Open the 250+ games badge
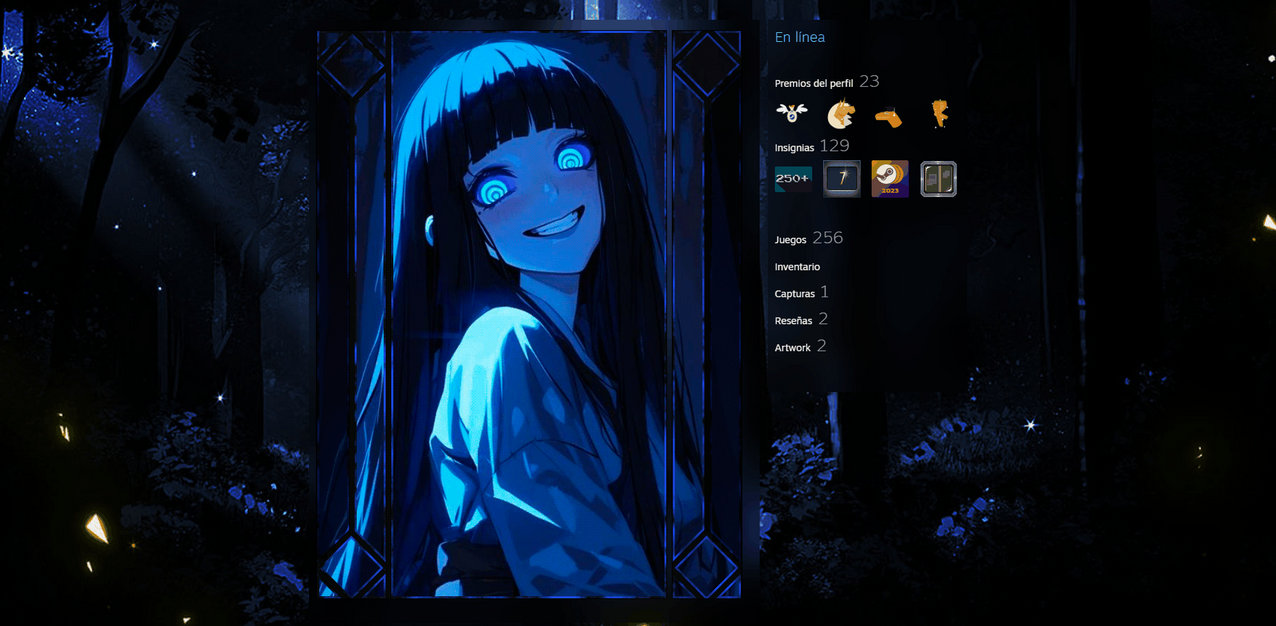The width and height of the screenshot is (1276, 626). 793,179
